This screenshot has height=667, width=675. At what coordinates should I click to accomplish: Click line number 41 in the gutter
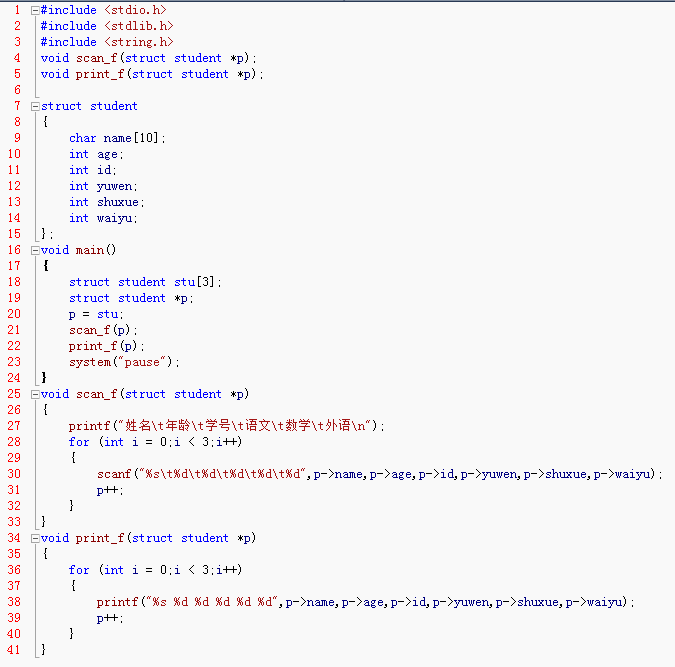(x=14, y=649)
